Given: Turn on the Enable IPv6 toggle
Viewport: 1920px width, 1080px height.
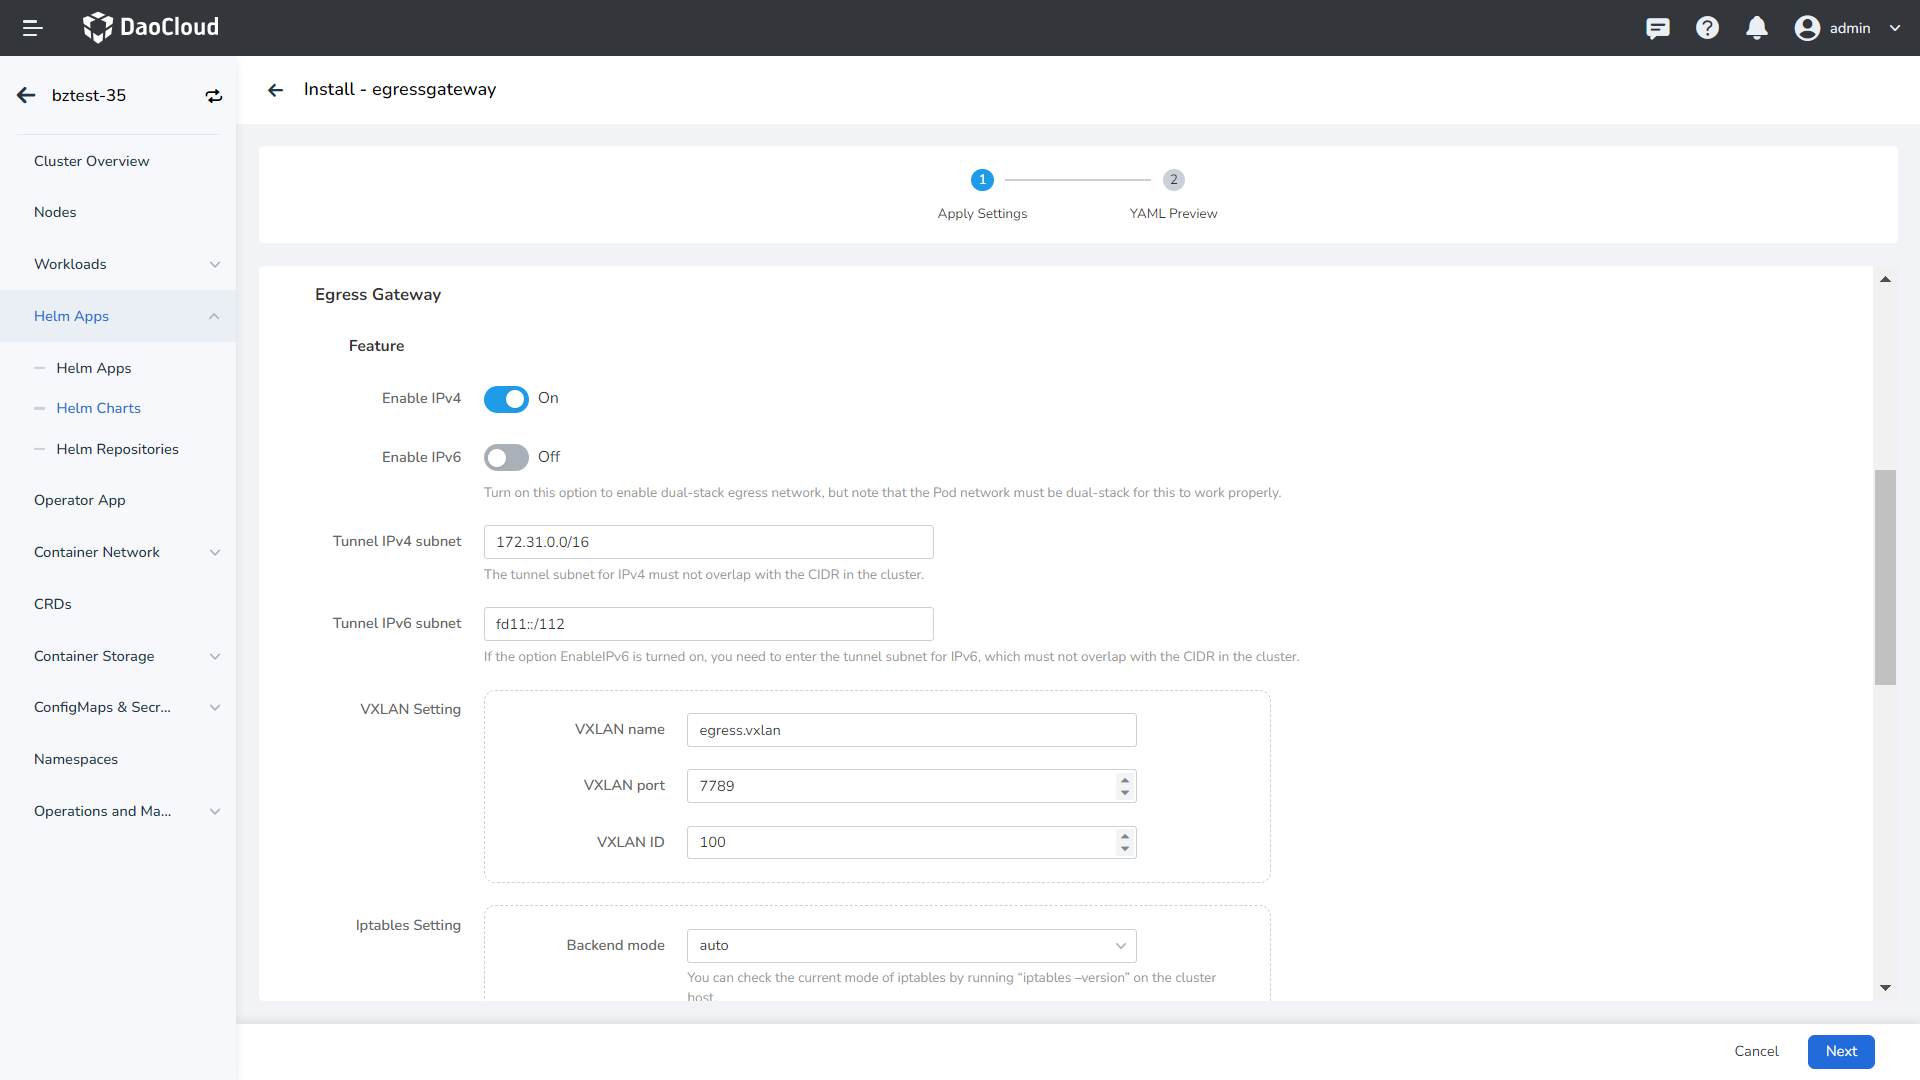Looking at the screenshot, I should point(506,457).
